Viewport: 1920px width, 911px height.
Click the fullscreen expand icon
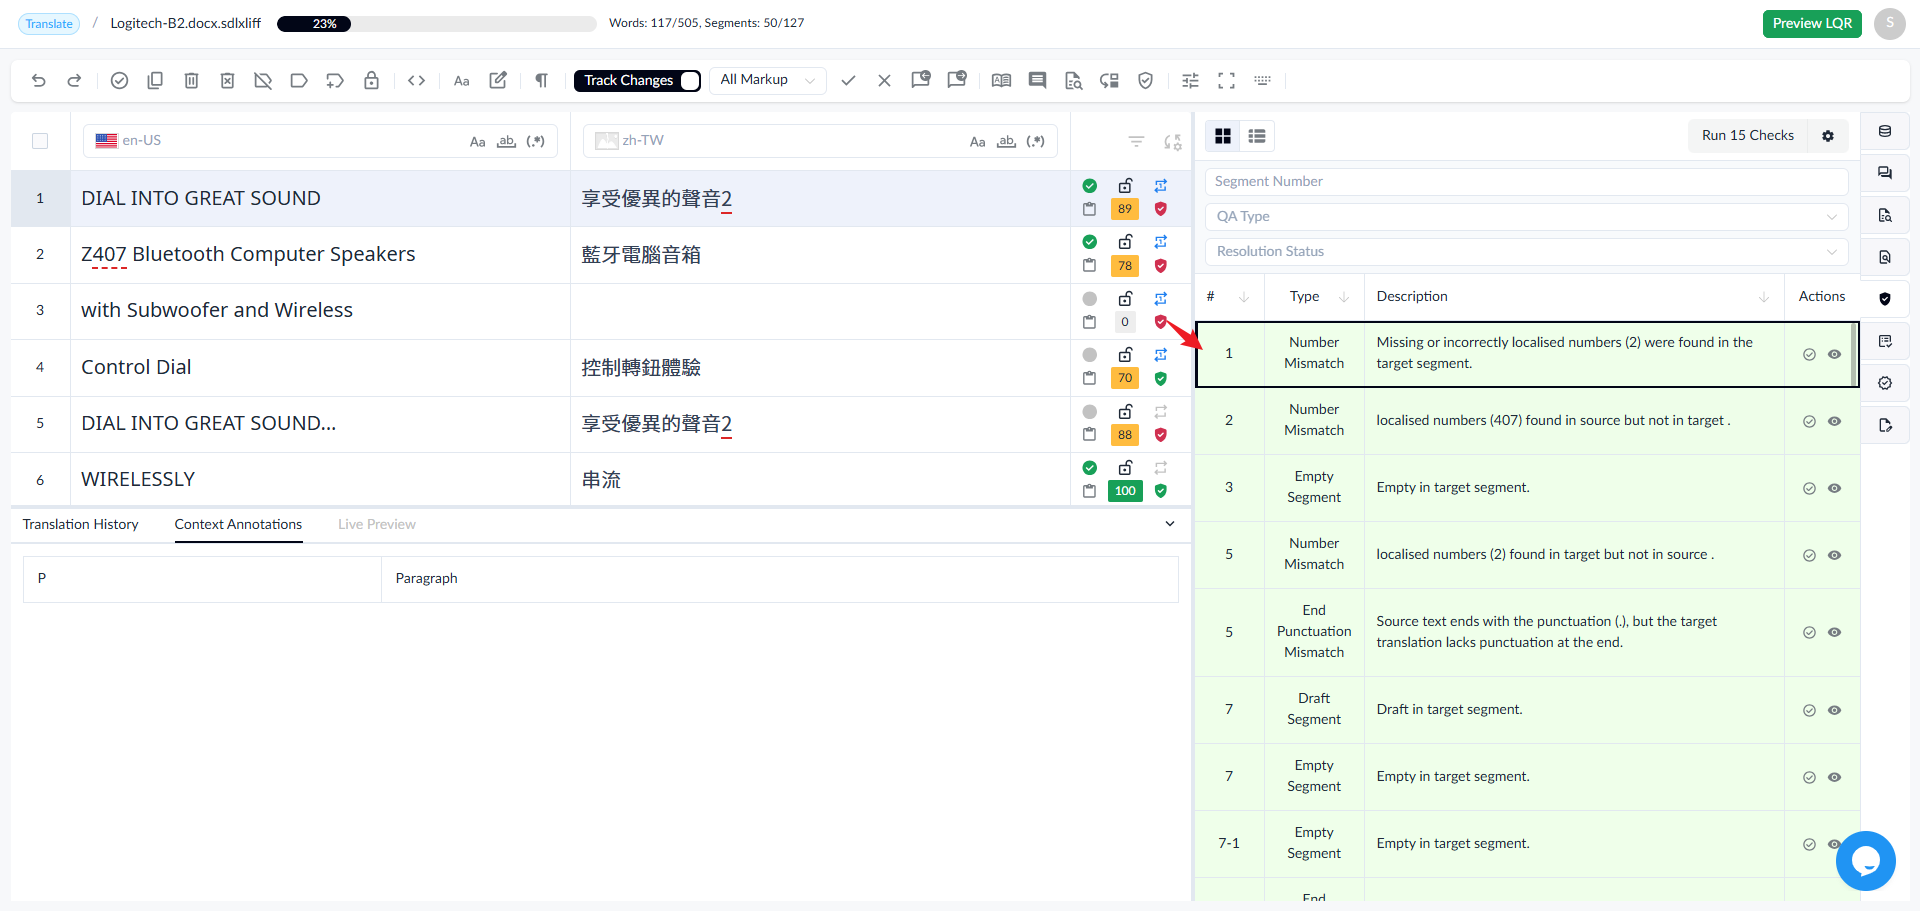click(1226, 81)
